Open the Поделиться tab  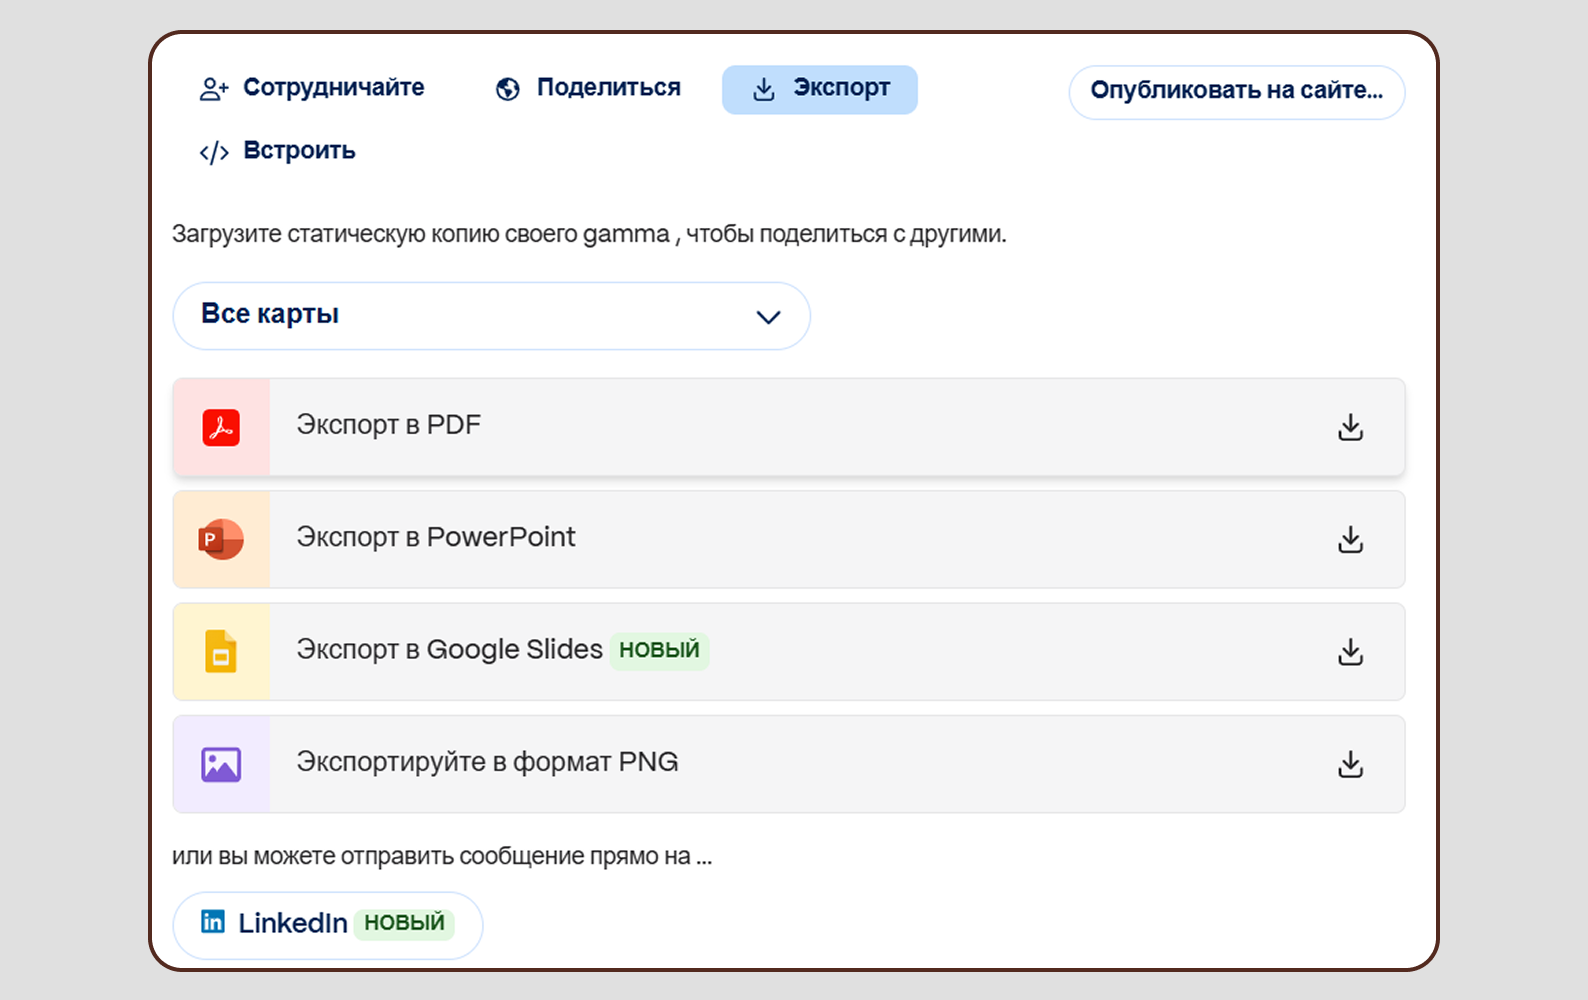[589, 89]
